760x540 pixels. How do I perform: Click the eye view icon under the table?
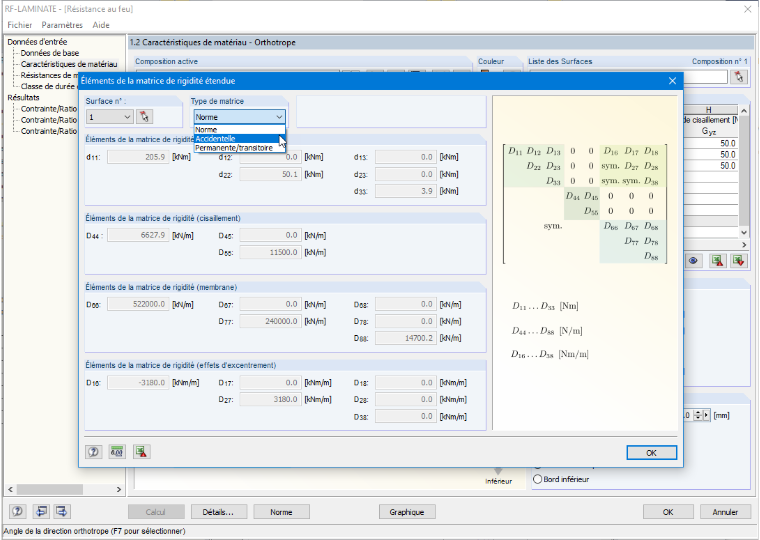693,261
